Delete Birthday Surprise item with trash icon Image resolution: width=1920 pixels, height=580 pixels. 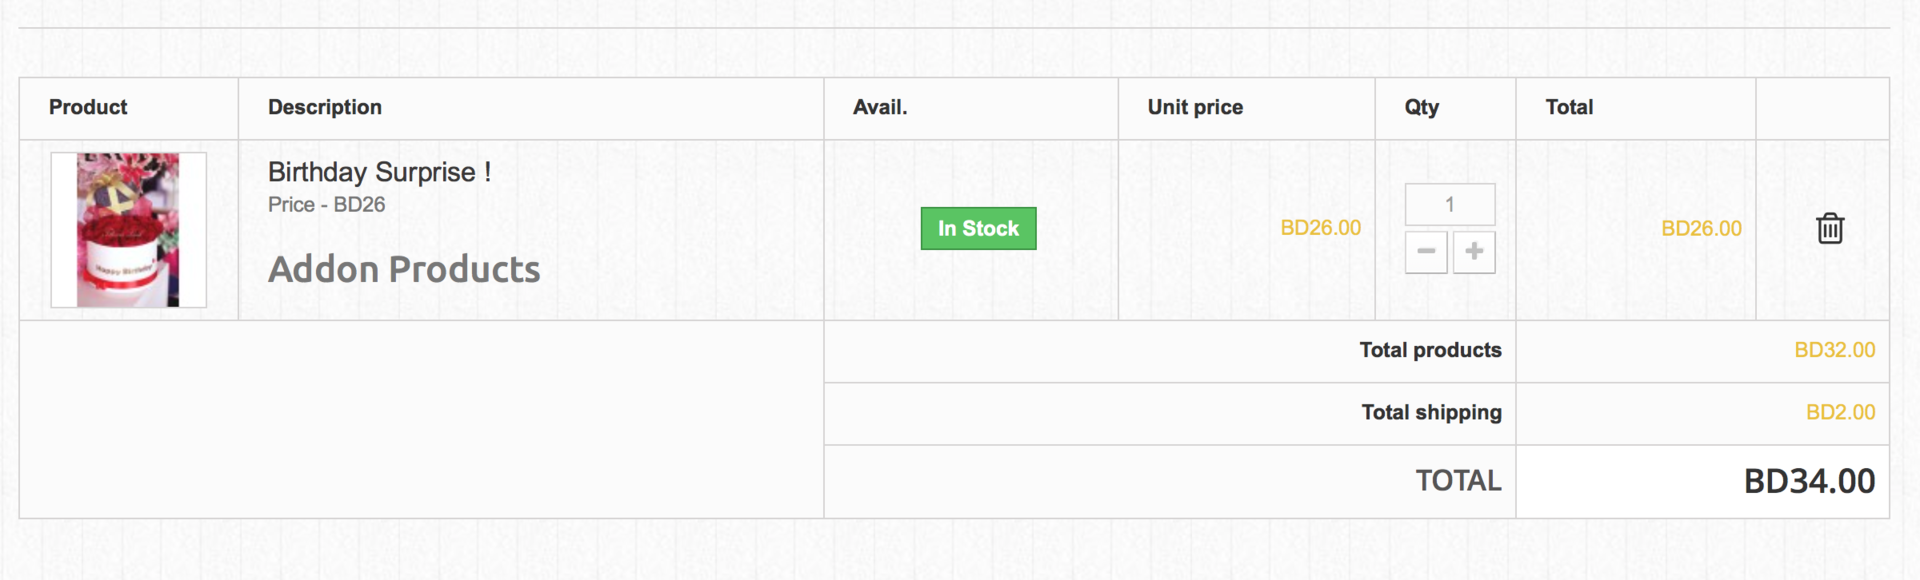pos(1830,229)
